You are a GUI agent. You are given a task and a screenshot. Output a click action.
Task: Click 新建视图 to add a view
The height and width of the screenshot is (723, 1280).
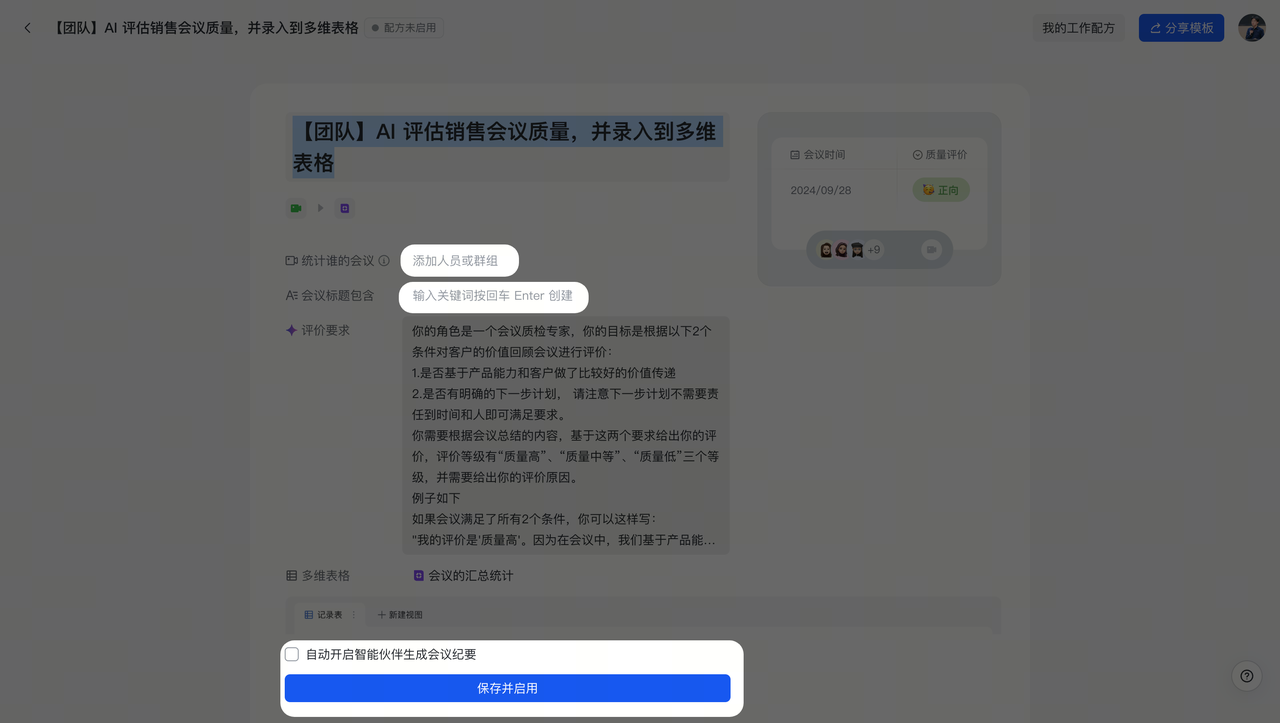point(400,615)
